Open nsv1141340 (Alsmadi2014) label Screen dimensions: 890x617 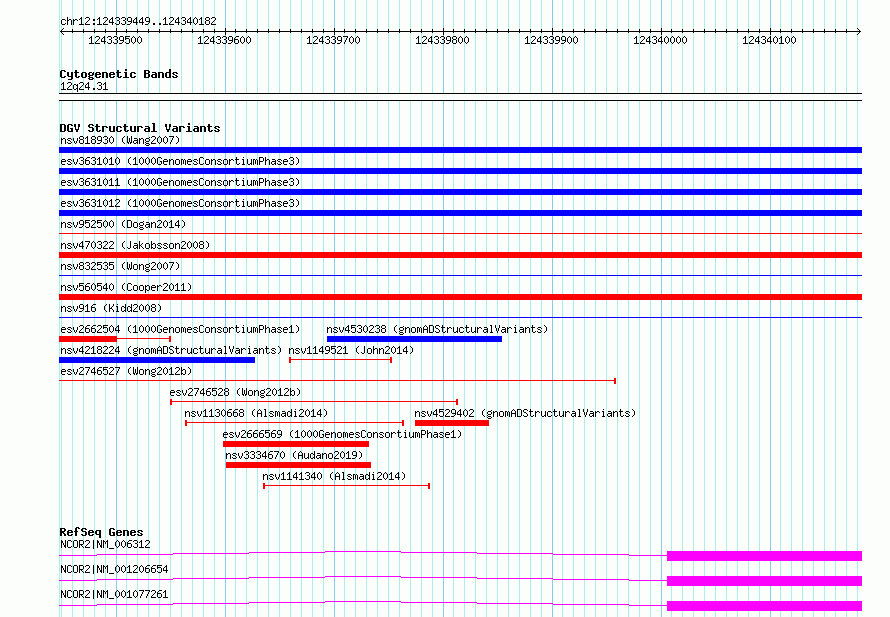334,476
